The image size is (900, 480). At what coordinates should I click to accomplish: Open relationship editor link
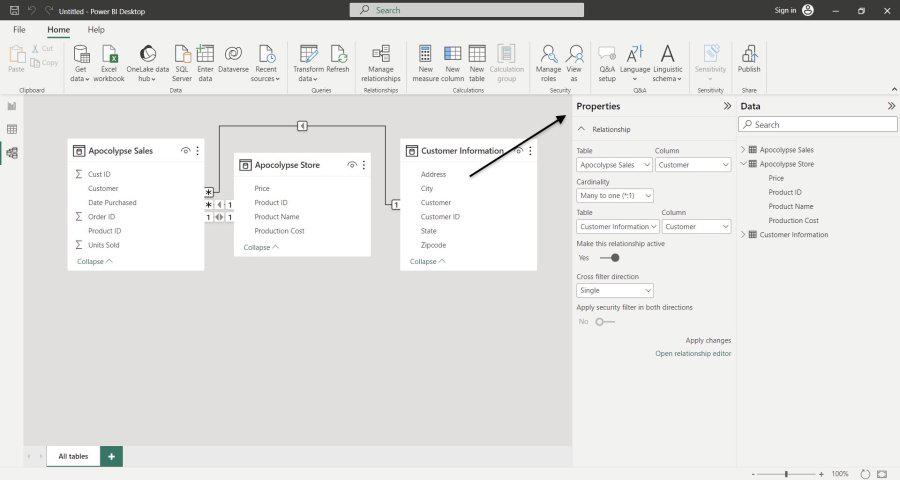[693, 354]
